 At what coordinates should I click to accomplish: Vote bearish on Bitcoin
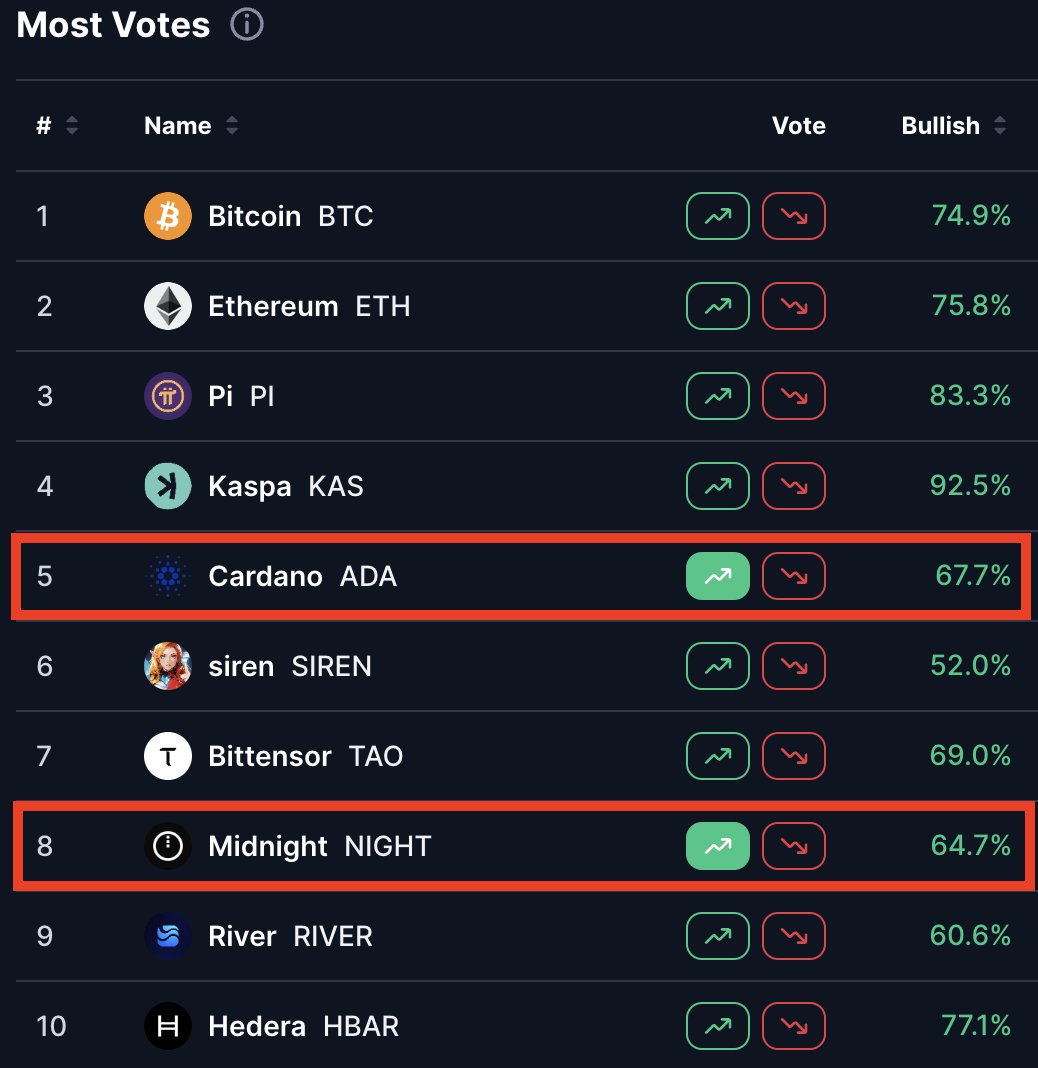[x=794, y=216]
